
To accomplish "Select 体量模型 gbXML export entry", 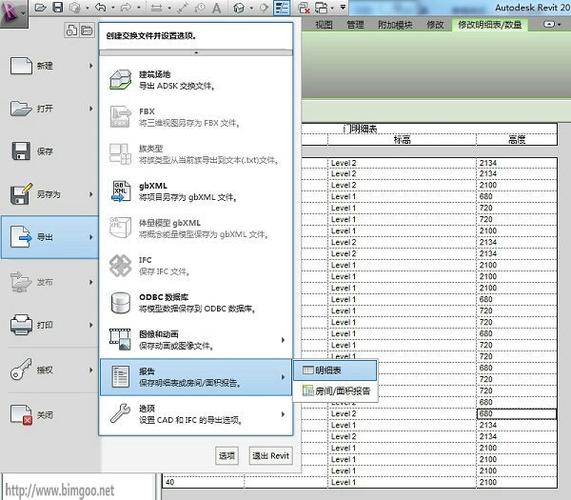I will (x=196, y=228).
